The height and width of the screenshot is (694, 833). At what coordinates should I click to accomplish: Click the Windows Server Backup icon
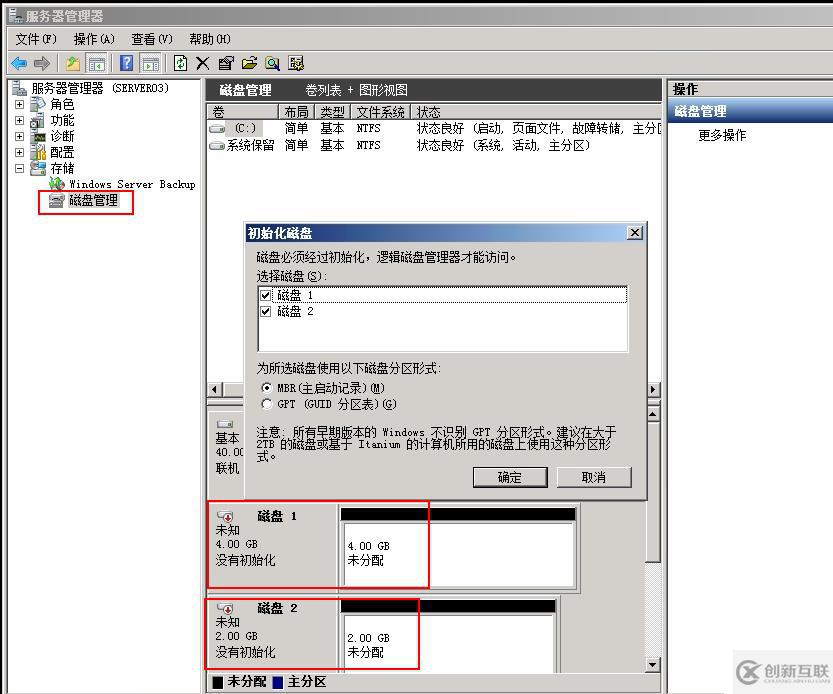tap(57, 184)
